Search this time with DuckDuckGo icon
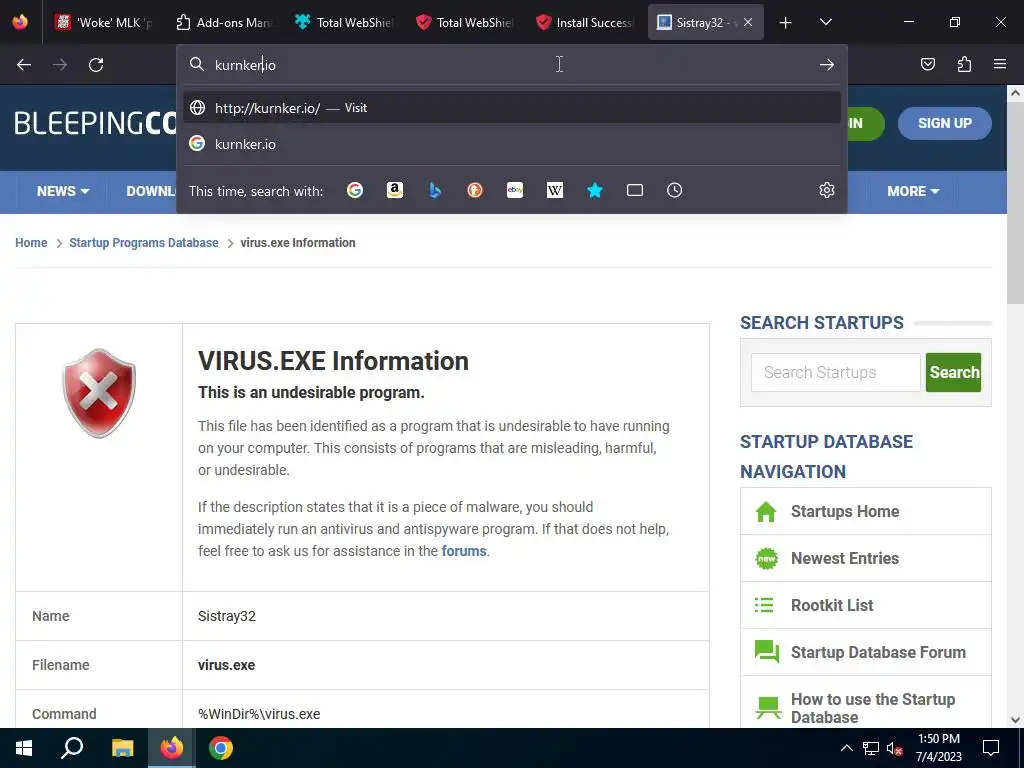Viewport: 1024px width, 768px height. tap(475, 190)
